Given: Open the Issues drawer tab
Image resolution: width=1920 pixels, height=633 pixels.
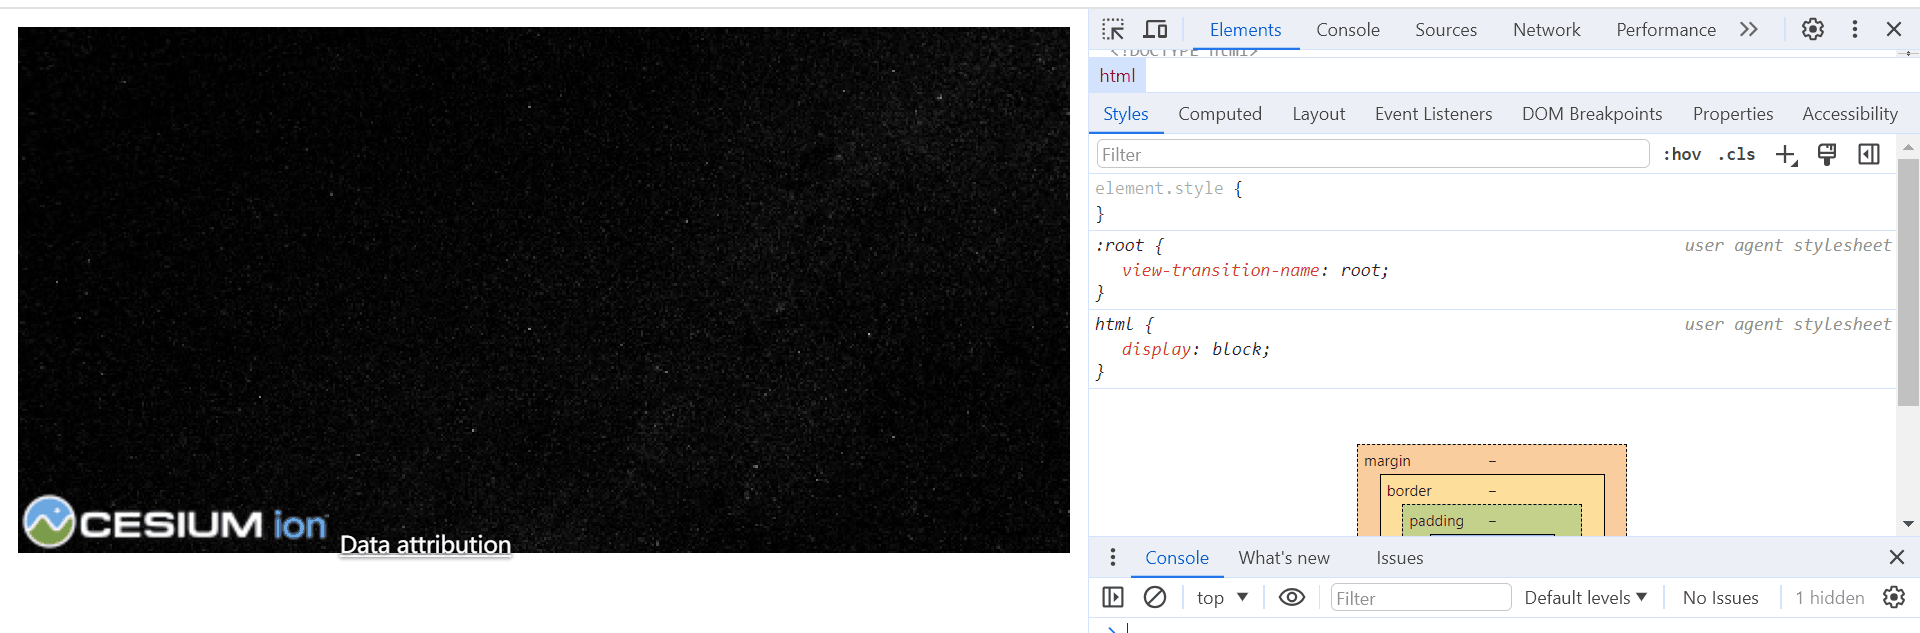Looking at the screenshot, I should click(1399, 558).
